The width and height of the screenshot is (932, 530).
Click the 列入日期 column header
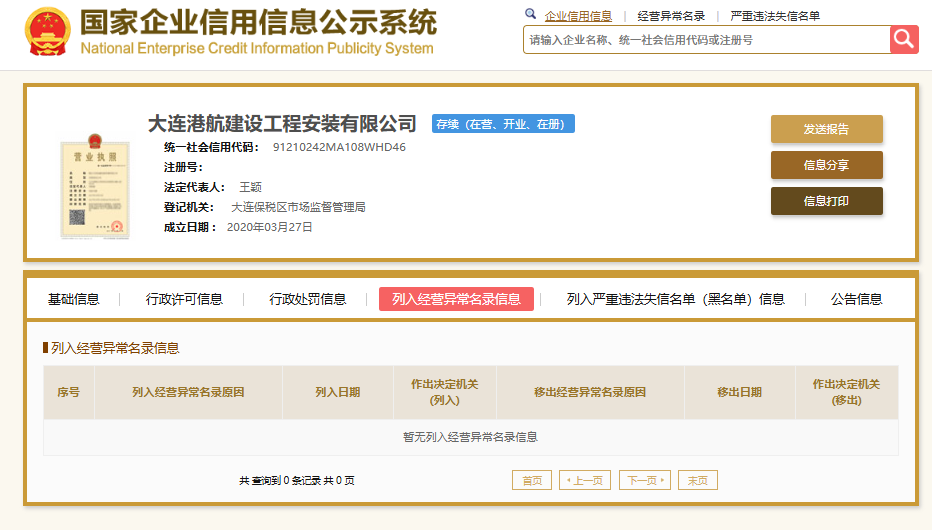[338, 392]
